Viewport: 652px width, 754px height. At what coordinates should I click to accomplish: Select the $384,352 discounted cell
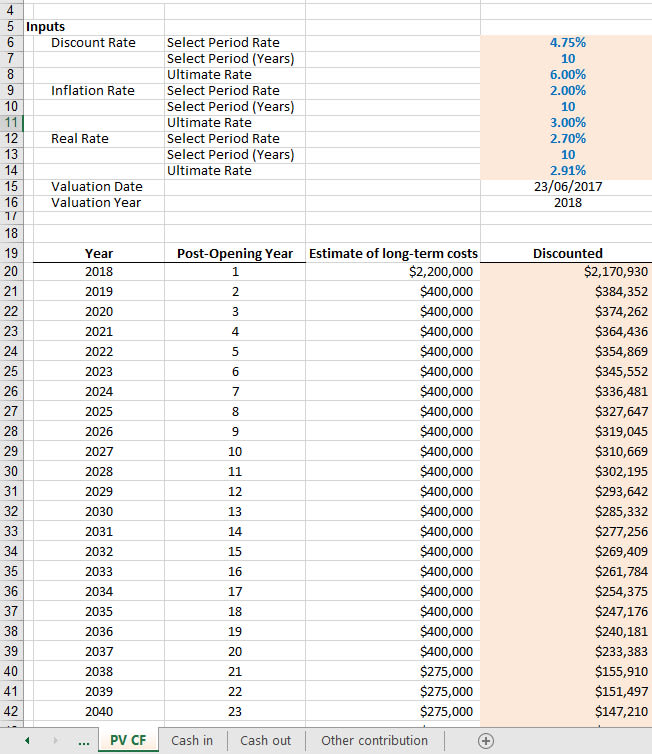point(566,291)
